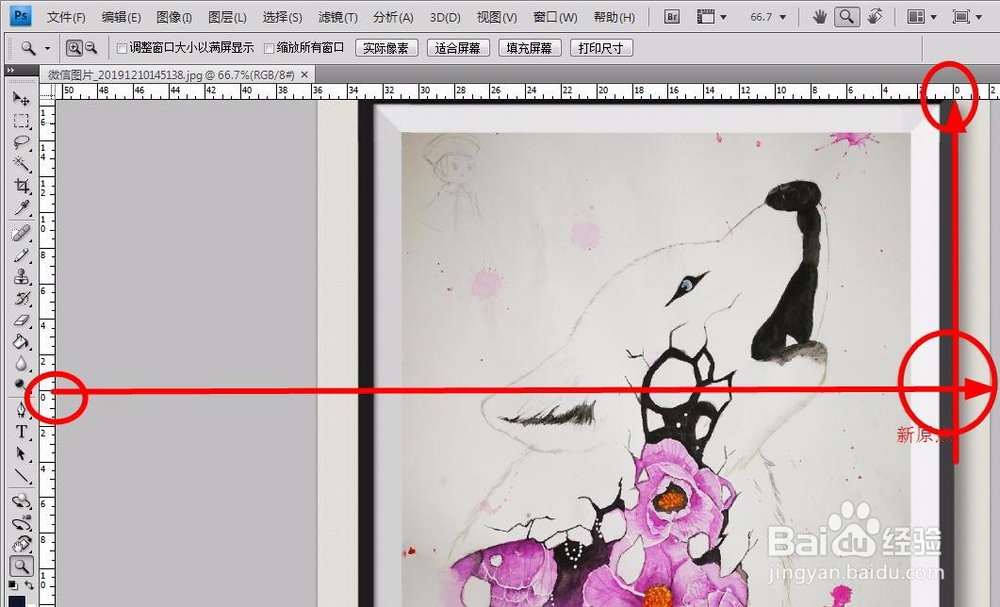1000x607 pixels.
Task: Expand the toolbox with double-arrow
Action: pos(11,70)
